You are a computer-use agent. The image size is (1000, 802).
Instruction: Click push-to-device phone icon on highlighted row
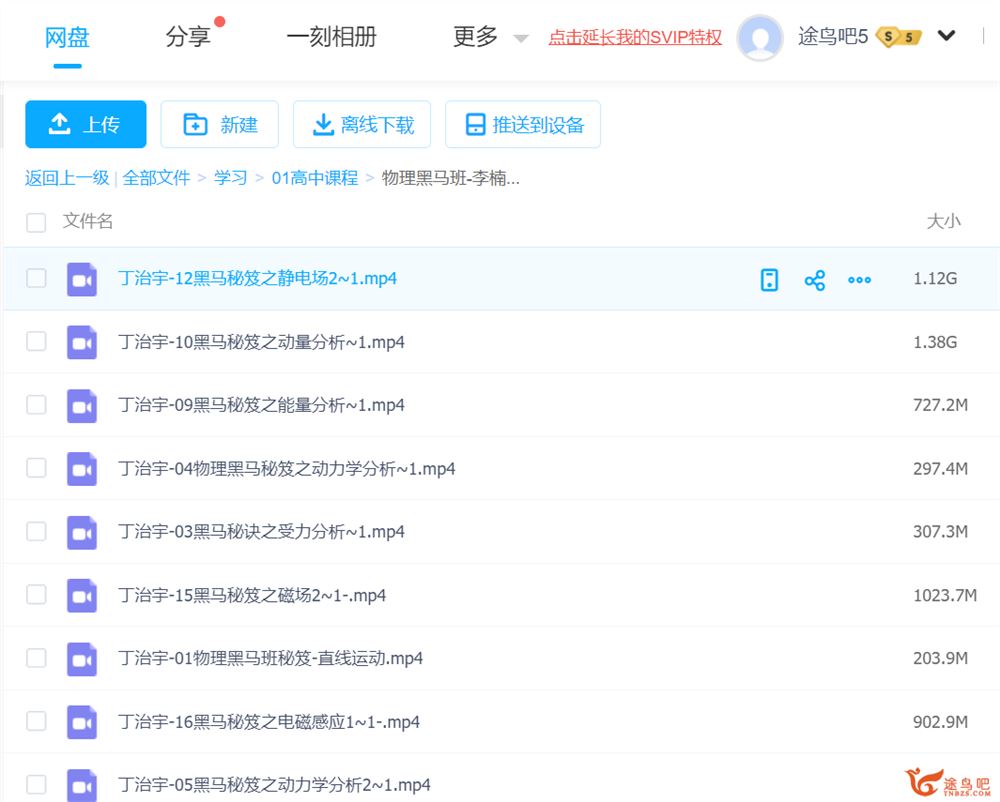click(x=769, y=280)
